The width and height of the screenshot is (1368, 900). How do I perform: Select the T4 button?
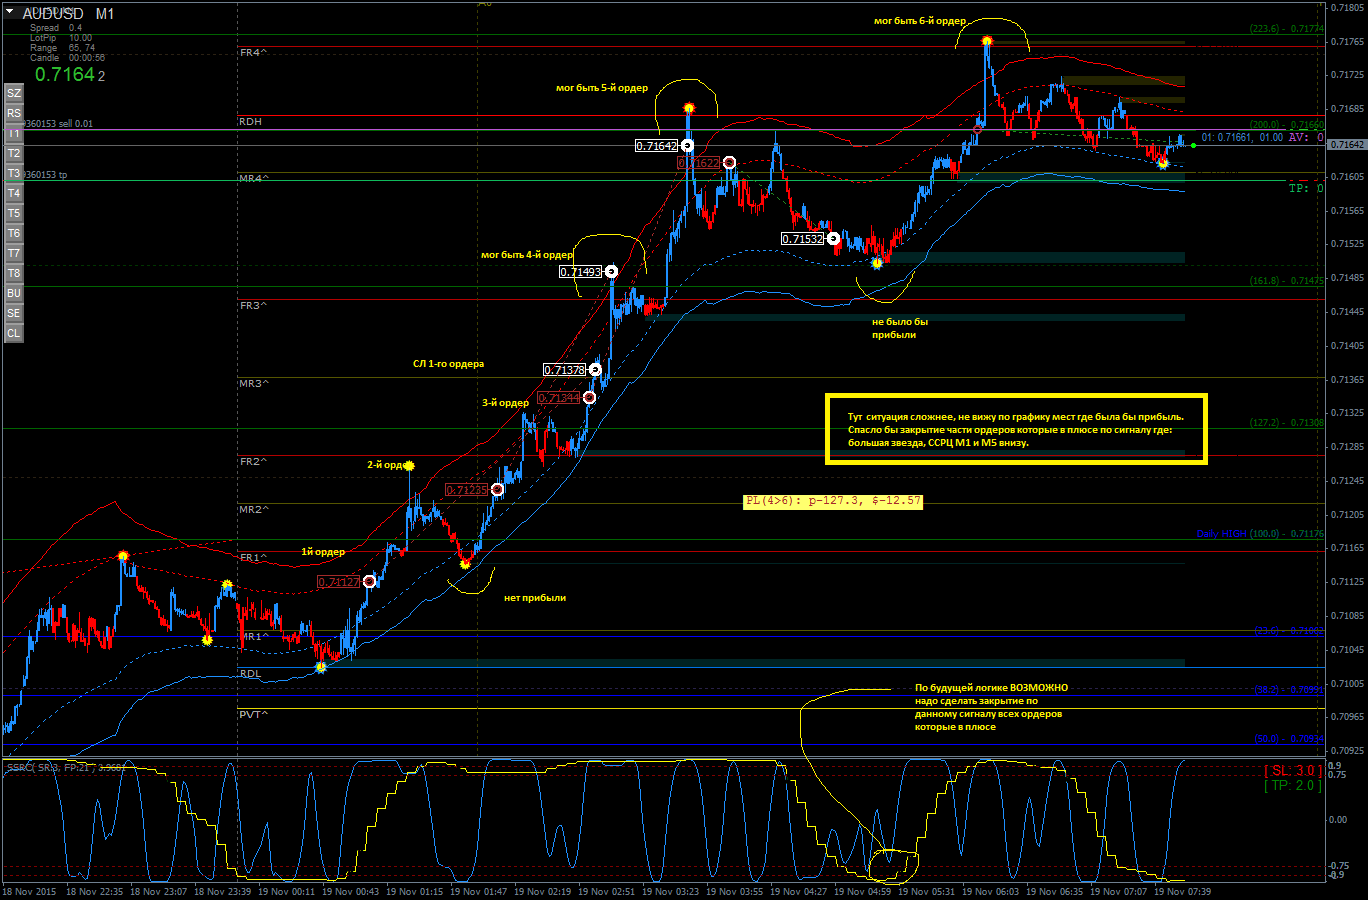[x=14, y=193]
